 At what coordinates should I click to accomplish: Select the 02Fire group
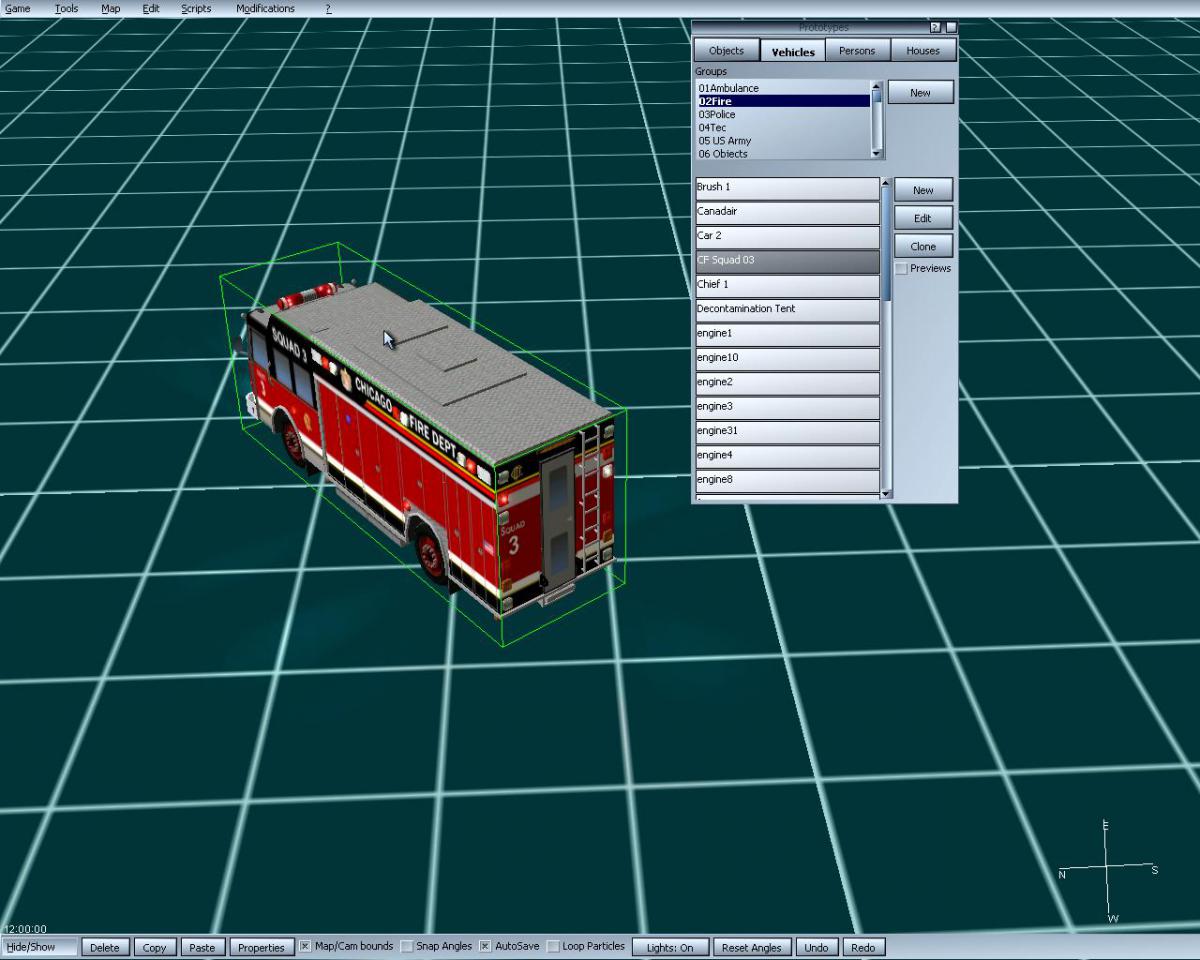784,101
